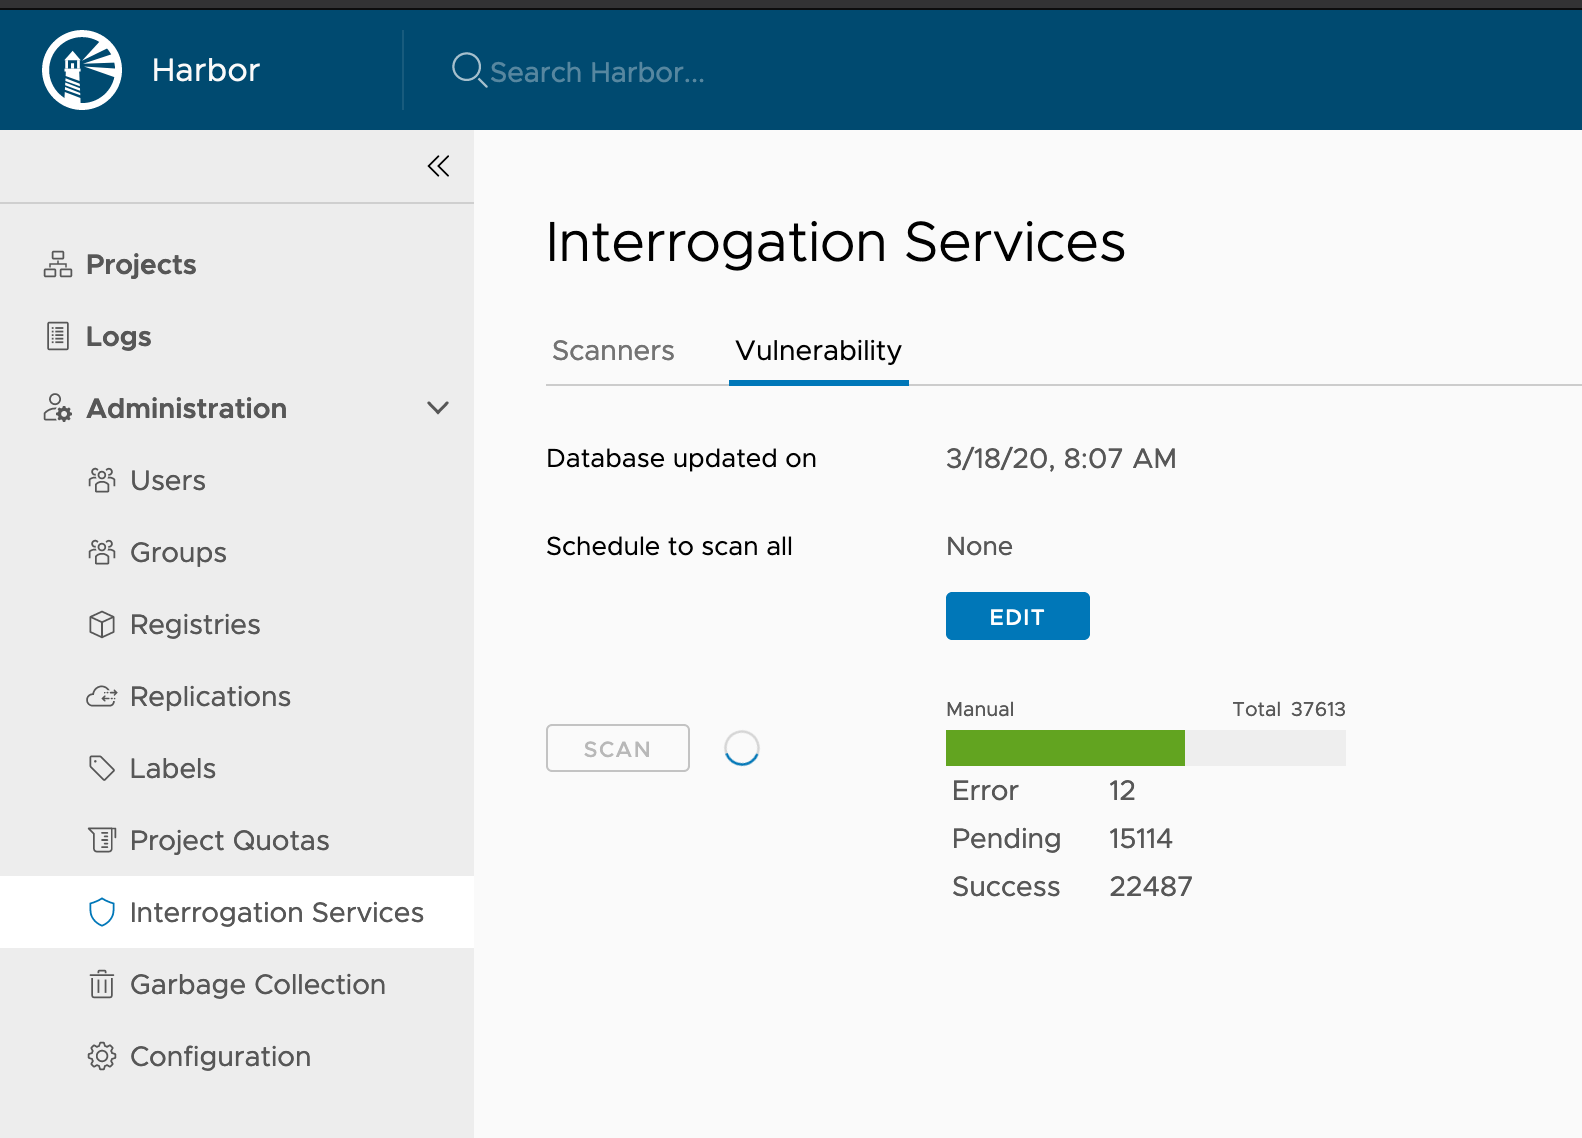Go to the Labels page

pos(173,768)
